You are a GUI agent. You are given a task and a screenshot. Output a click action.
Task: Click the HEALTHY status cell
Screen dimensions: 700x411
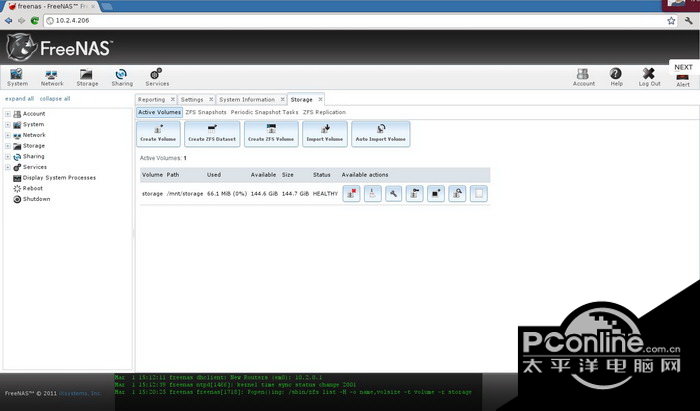click(x=325, y=194)
